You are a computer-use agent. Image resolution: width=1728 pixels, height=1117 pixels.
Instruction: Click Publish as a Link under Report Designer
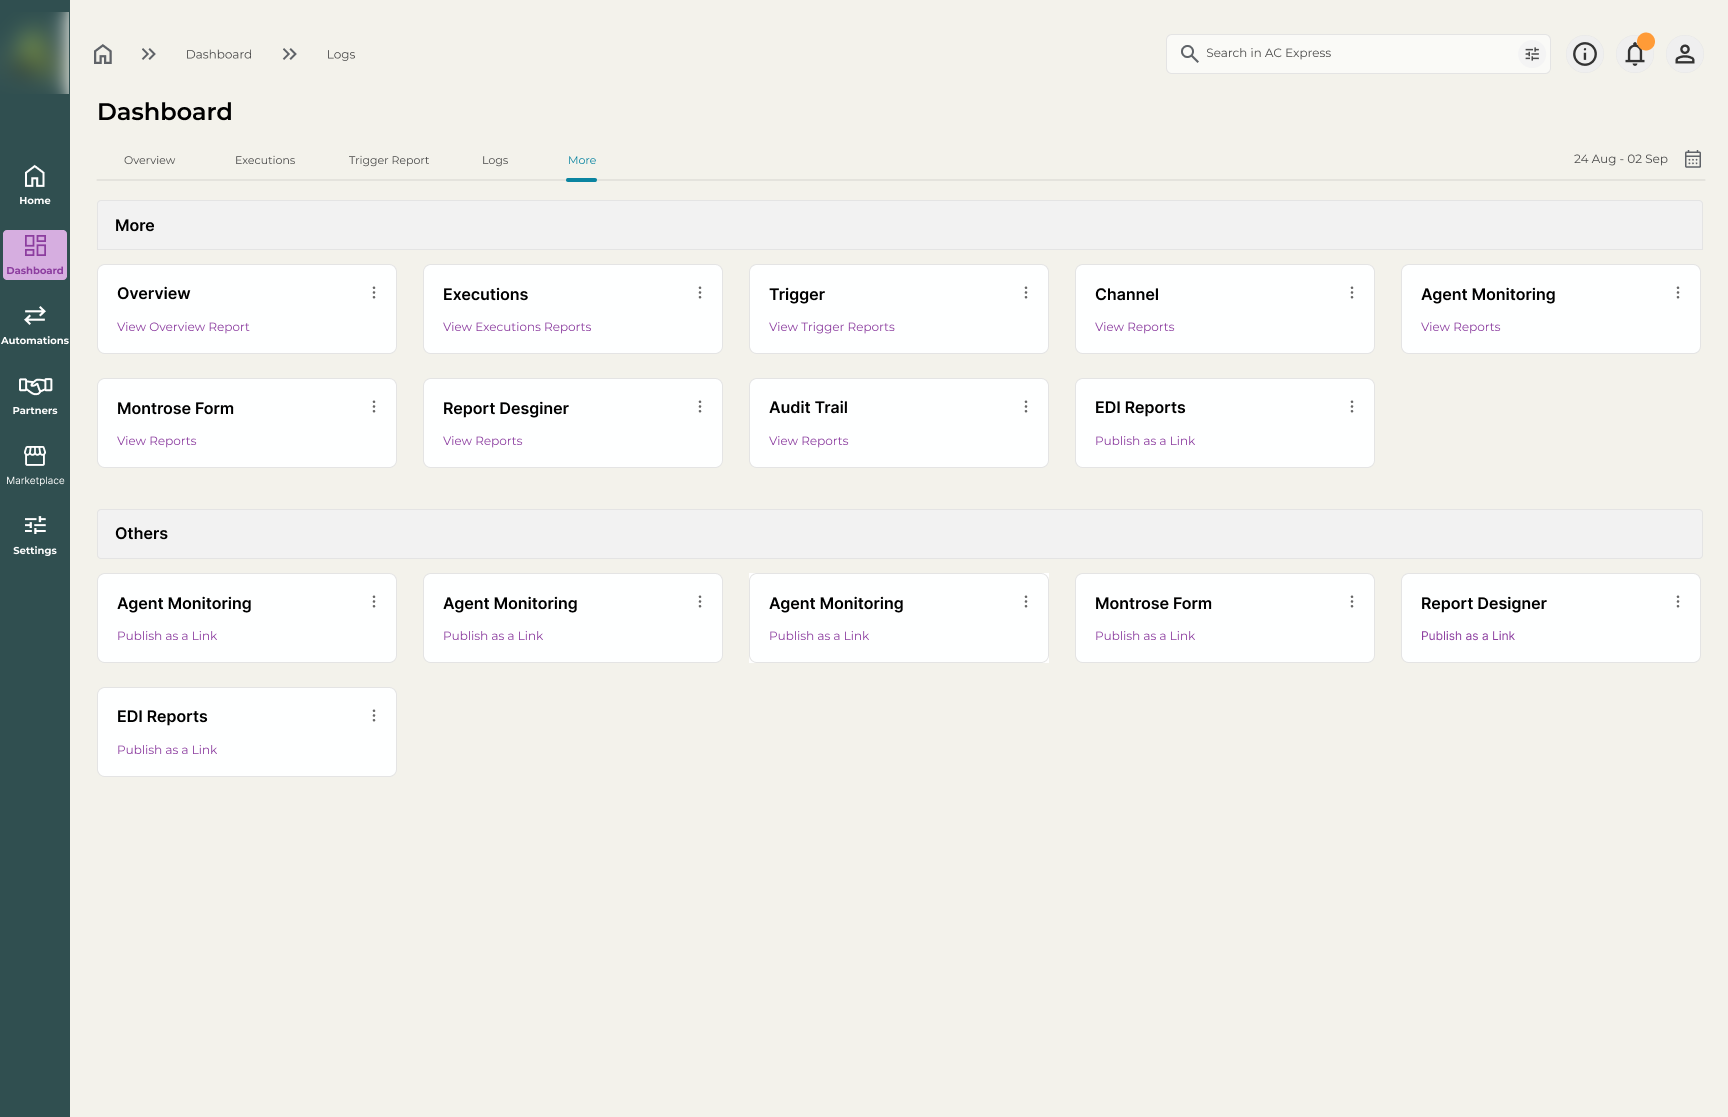tap(1468, 636)
